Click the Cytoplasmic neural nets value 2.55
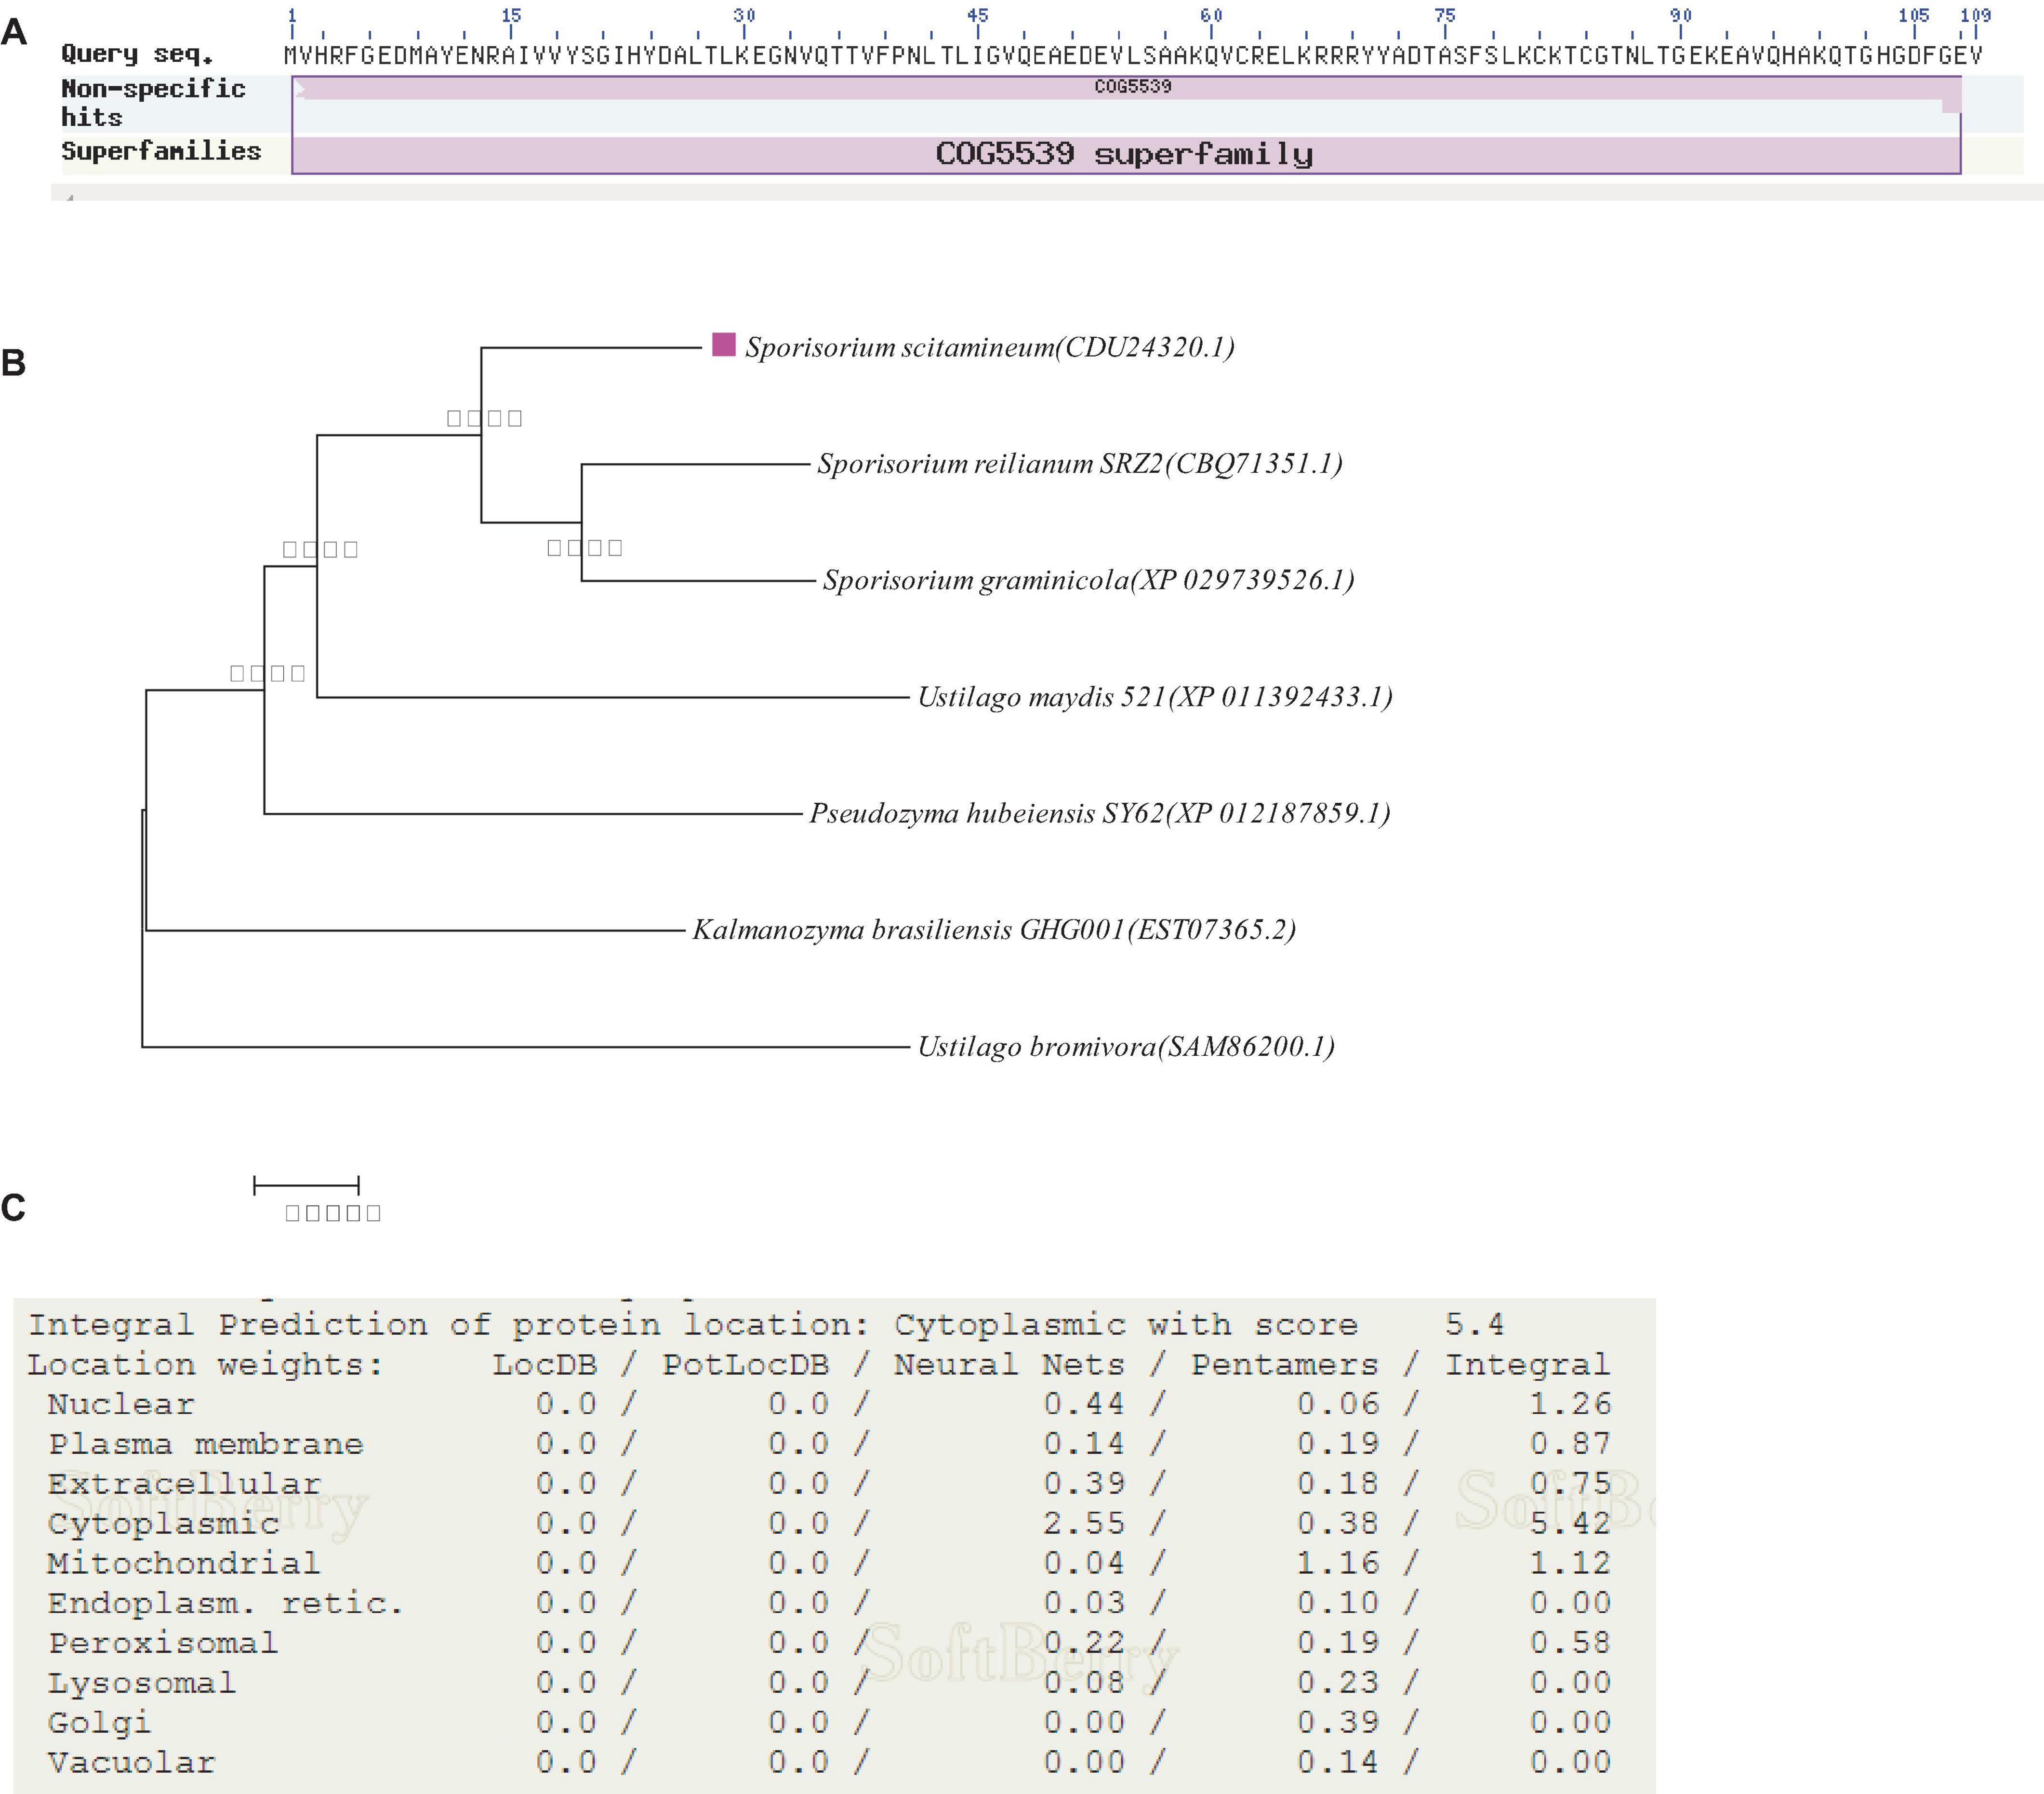The width and height of the screenshot is (2044, 1794). point(1084,1524)
